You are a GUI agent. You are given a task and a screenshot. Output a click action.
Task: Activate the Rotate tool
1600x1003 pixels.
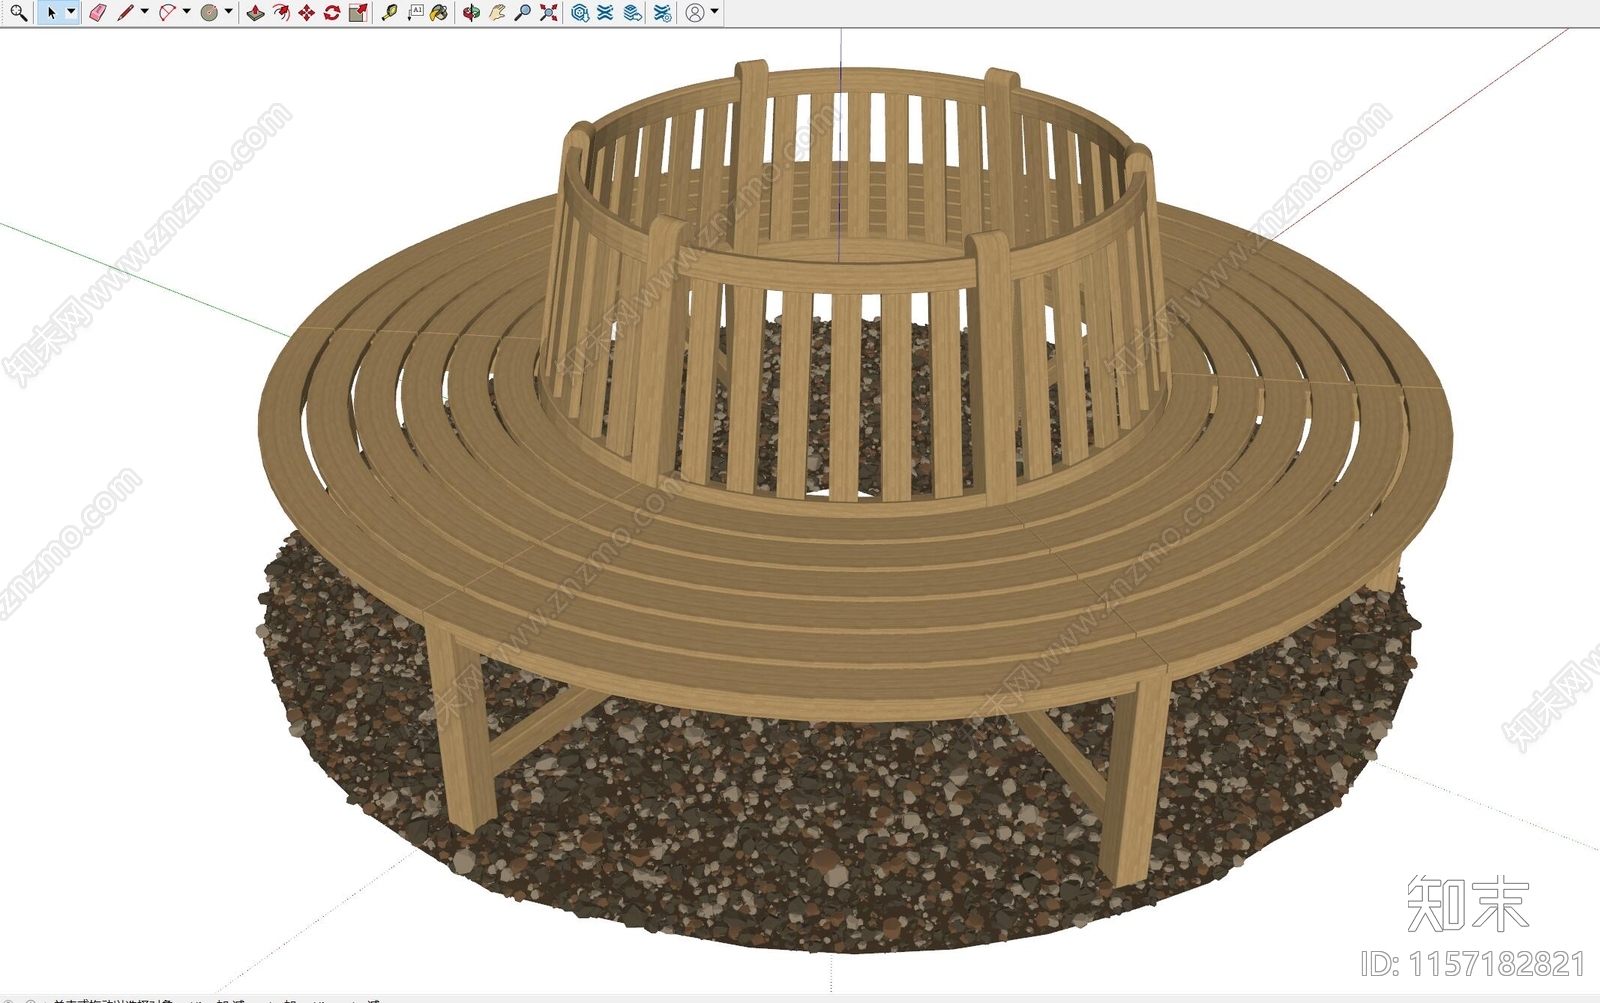click(332, 13)
